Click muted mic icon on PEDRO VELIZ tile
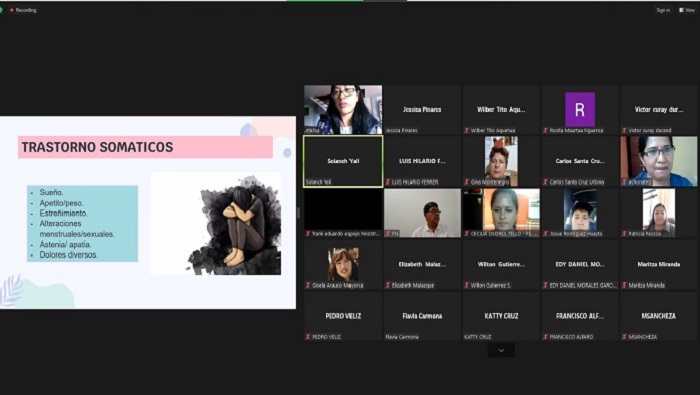The image size is (700, 395). (x=308, y=337)
